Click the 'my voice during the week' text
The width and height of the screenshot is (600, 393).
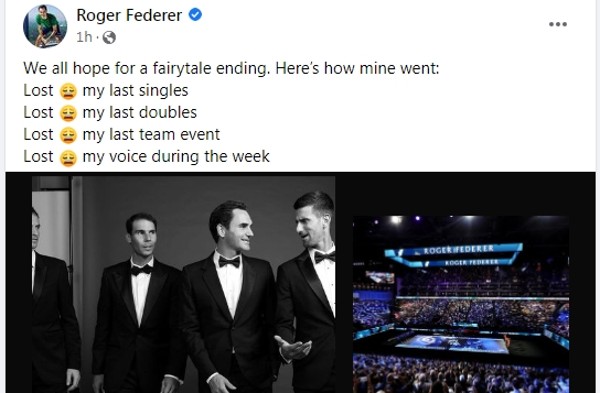(x=176, y=157)
